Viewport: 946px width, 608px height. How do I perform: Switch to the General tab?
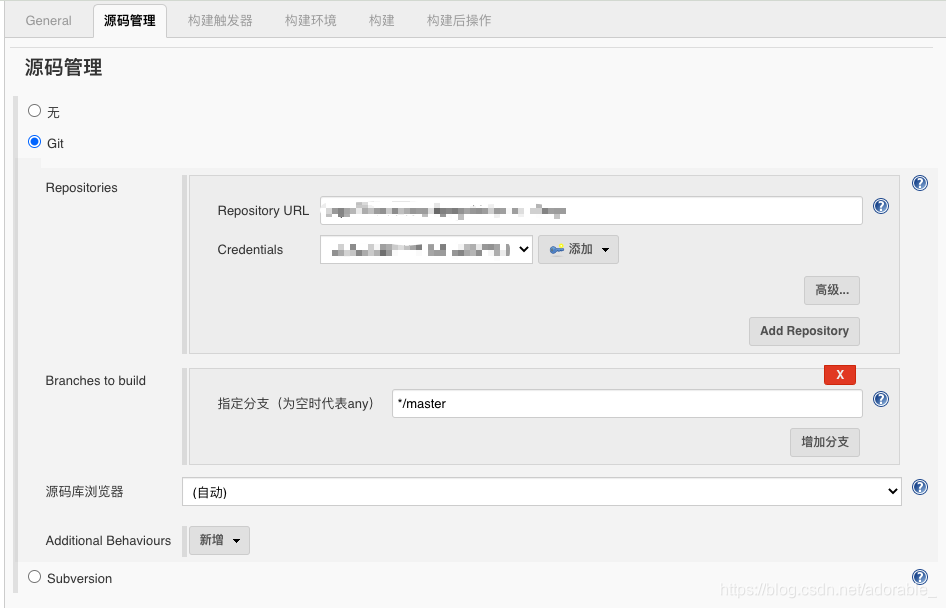tap(48, 21)
